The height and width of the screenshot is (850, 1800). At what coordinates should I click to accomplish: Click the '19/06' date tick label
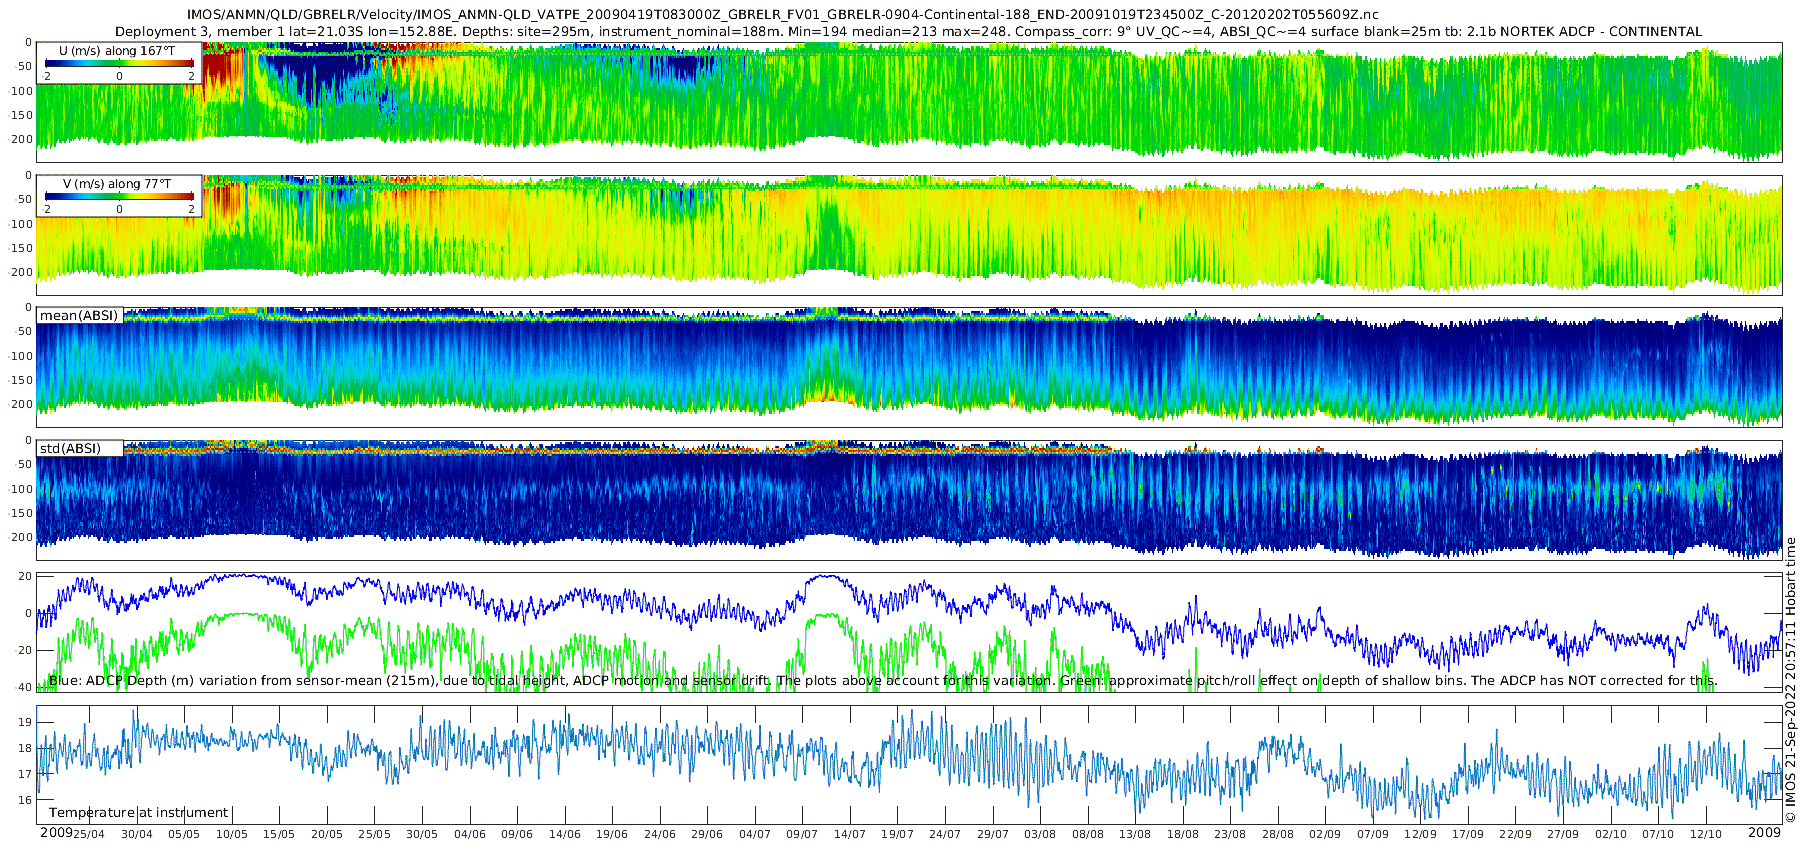click(612, 834)
